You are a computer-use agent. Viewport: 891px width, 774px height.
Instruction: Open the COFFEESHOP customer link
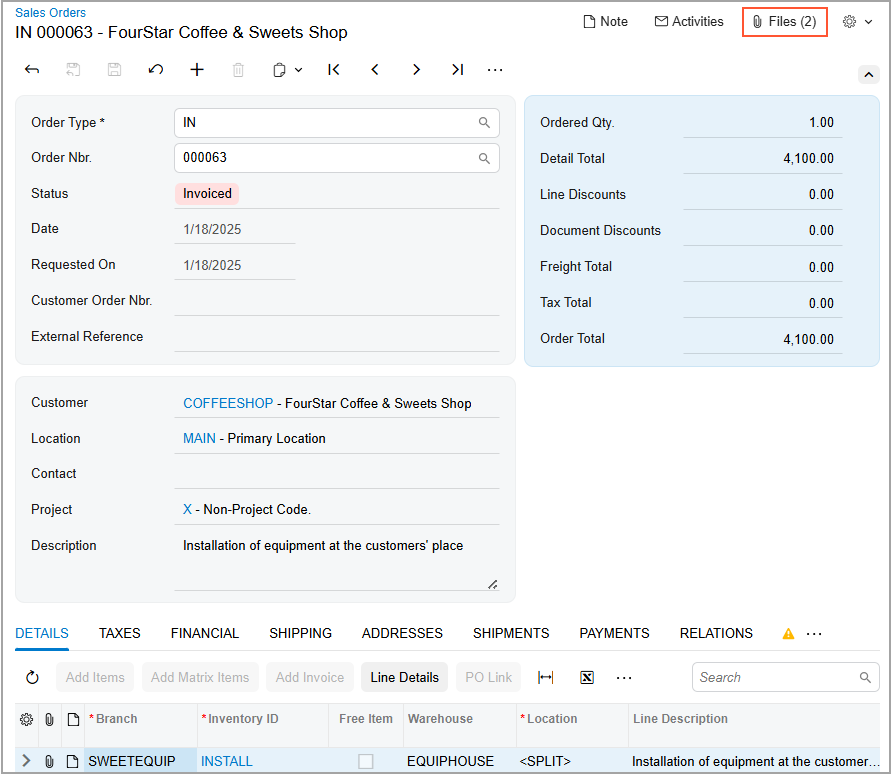(228, 403)
